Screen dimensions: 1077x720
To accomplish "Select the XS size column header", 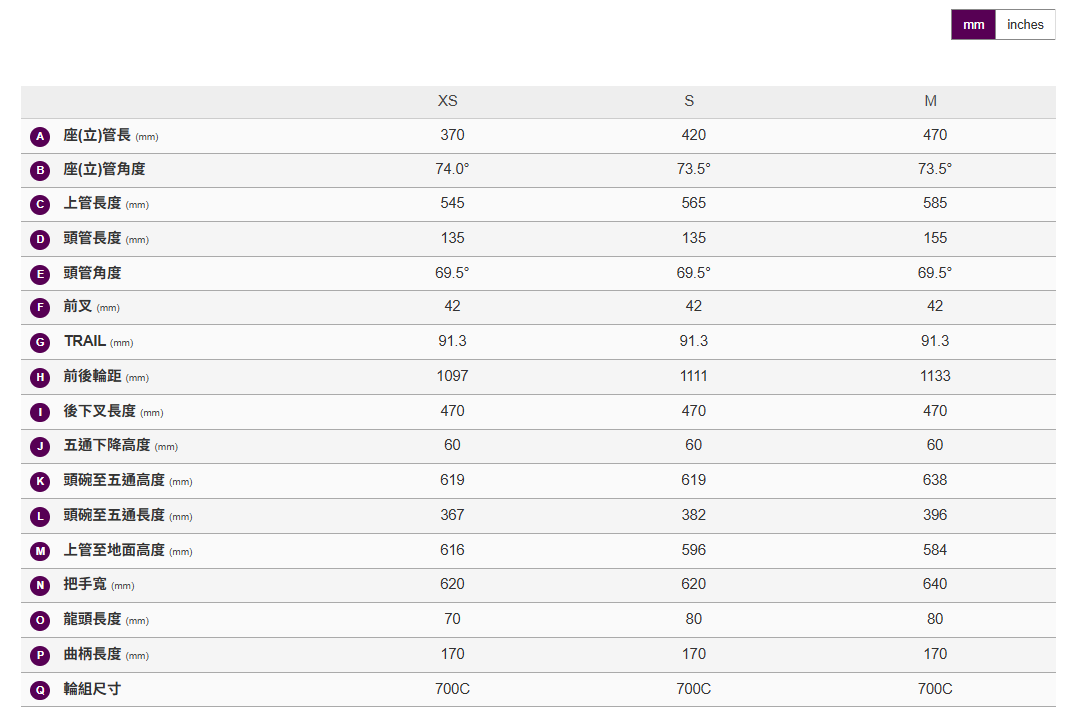I will pos(448,101).
